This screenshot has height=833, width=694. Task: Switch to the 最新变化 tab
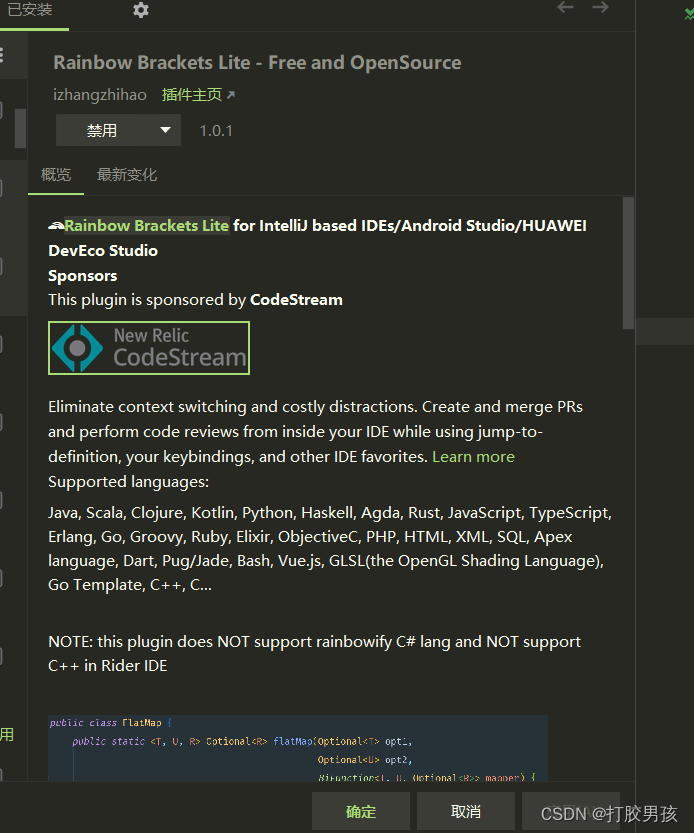coord(127,175)
